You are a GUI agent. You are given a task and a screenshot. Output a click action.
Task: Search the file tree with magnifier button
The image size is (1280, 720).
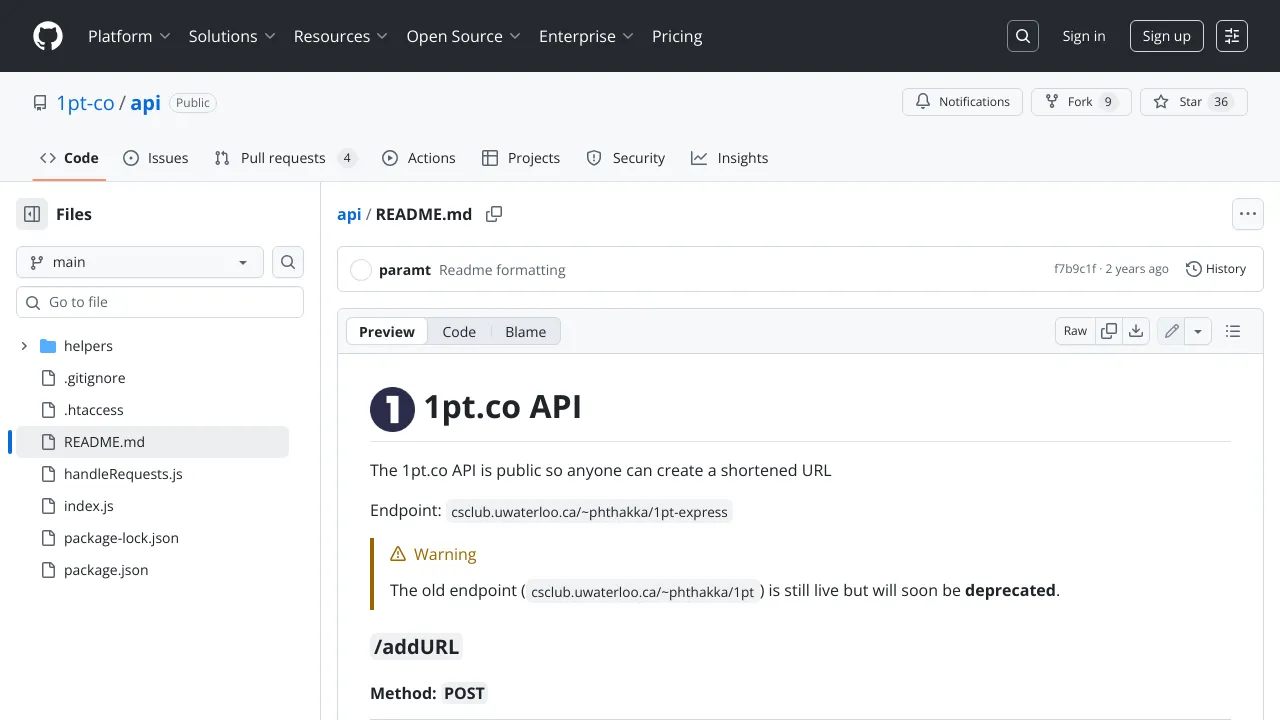click(288, 262)
